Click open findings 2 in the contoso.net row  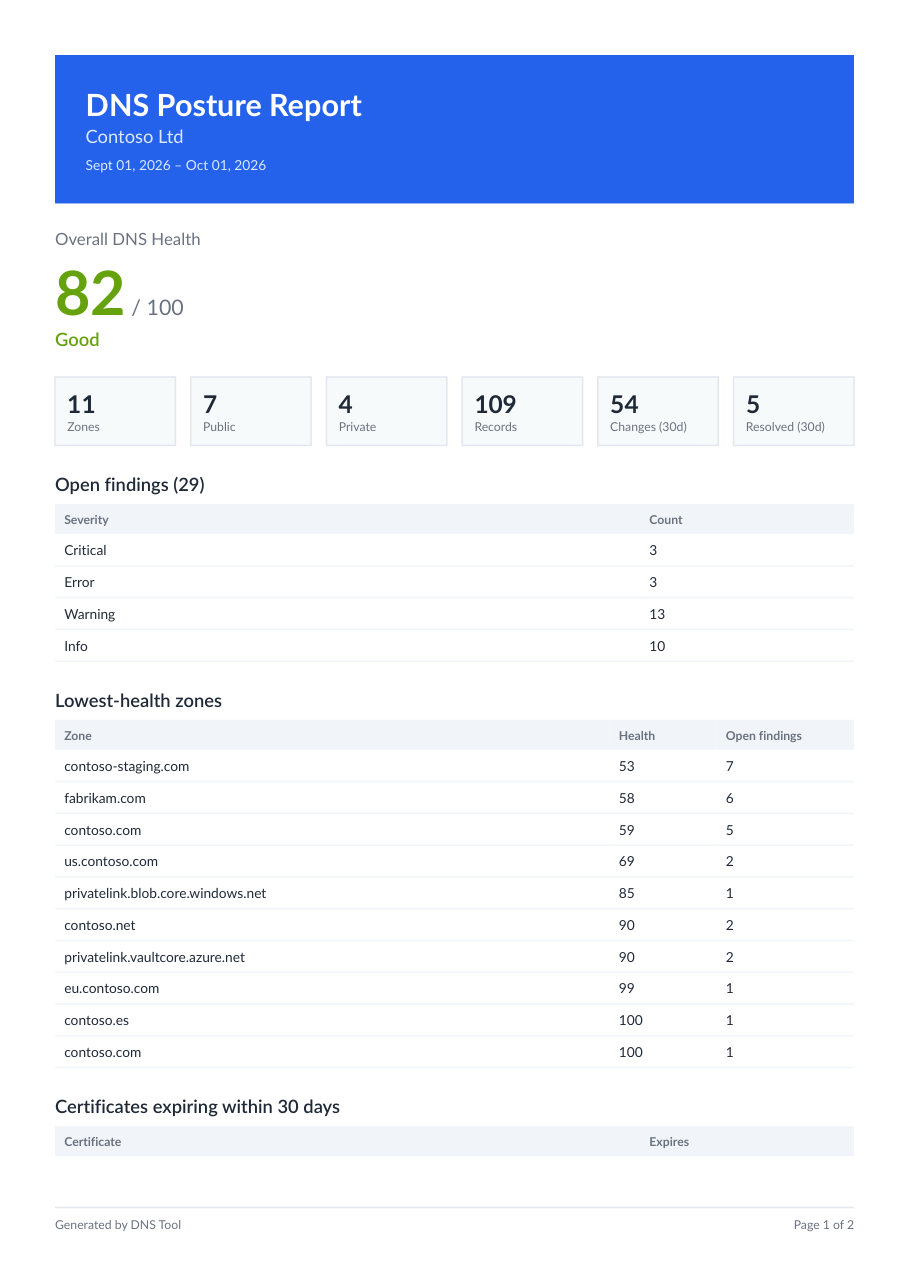coord(730,925)
